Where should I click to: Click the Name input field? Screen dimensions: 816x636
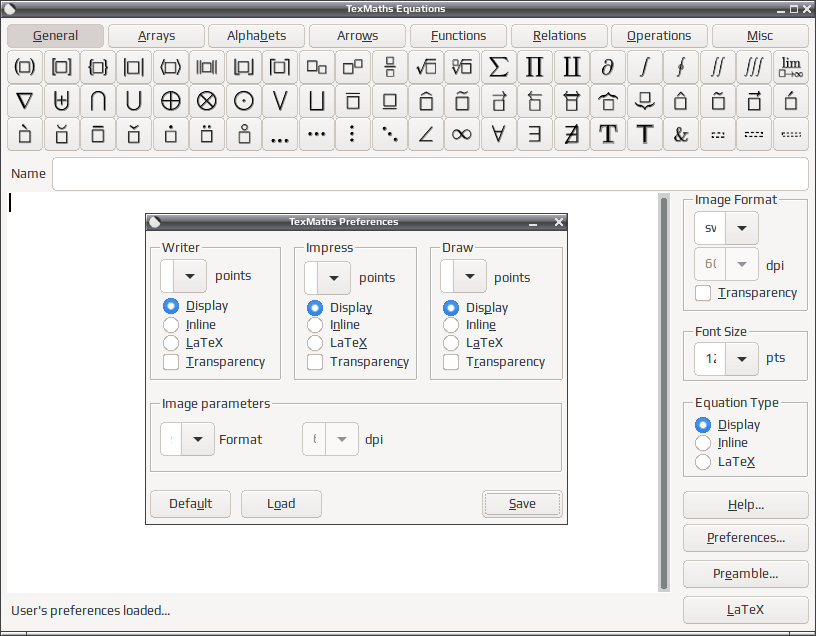tap(430, 174)
